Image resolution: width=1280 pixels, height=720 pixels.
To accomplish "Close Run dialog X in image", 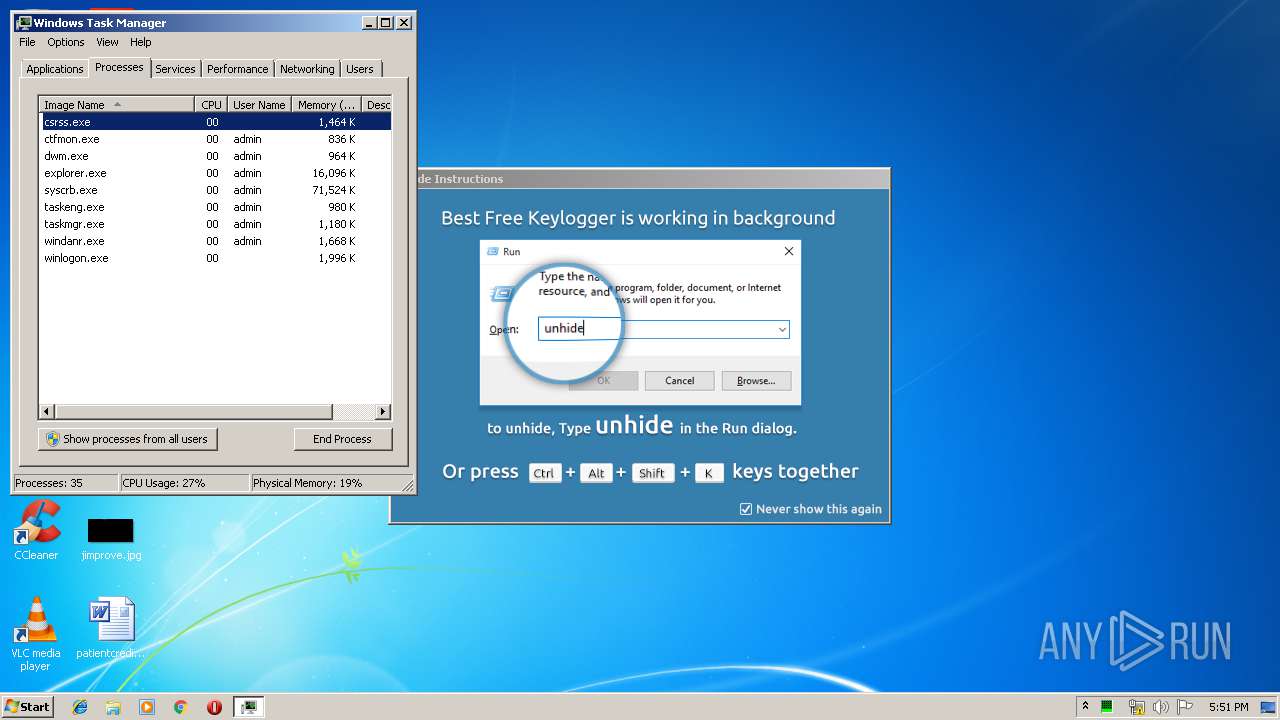I will 788,252.
